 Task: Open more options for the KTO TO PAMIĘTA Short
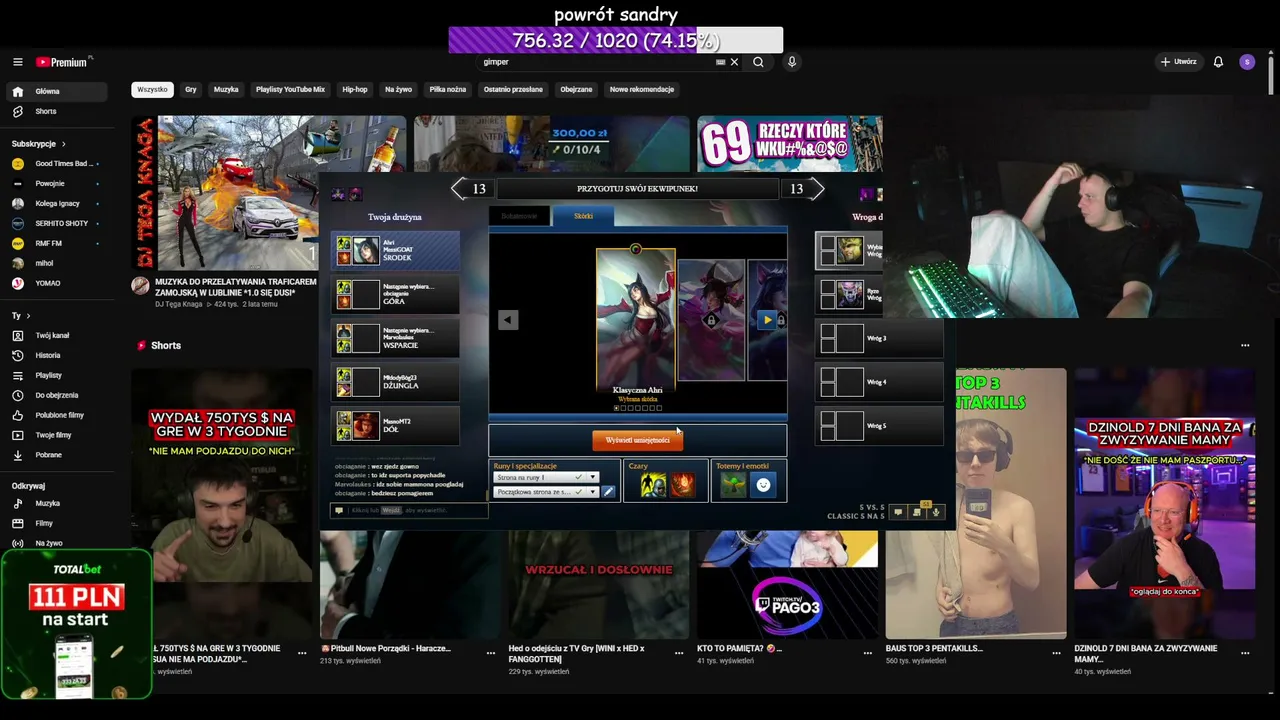point(868,653)
